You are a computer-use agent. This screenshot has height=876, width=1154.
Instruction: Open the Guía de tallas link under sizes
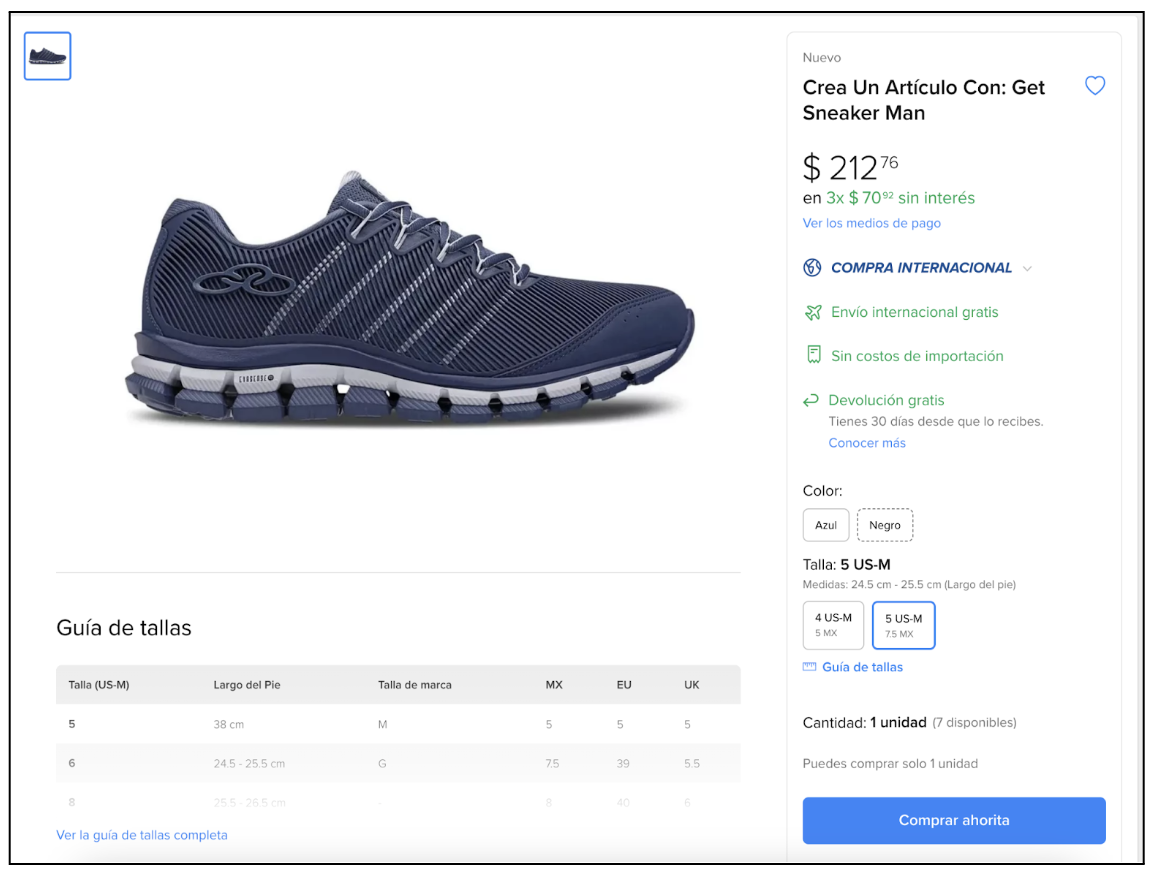click(862, 667)
